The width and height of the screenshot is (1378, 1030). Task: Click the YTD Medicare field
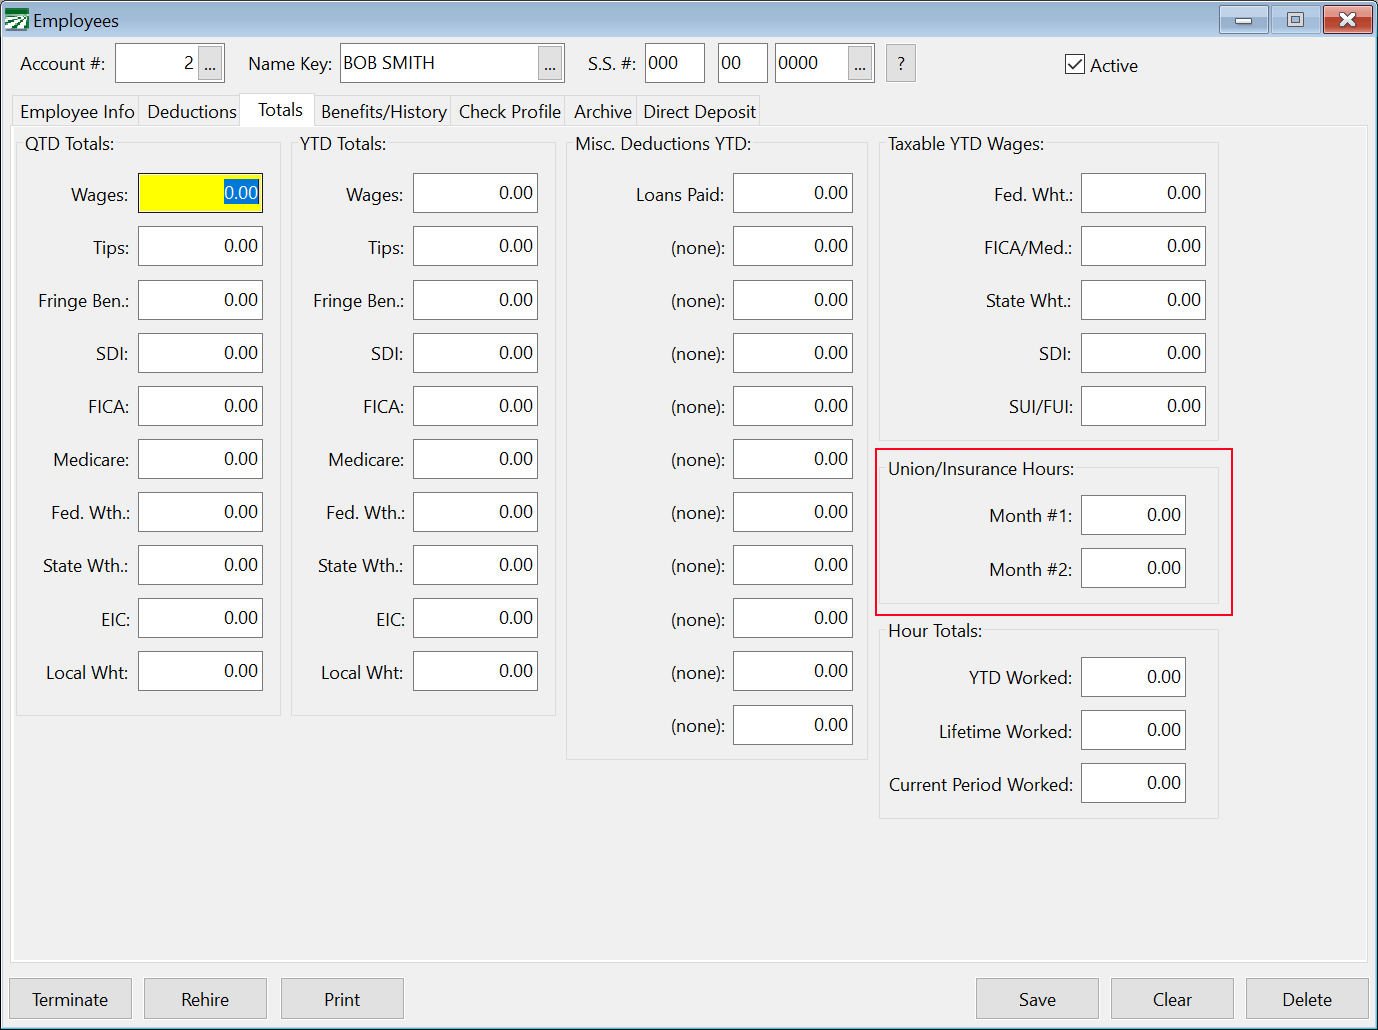click(475, 459)
